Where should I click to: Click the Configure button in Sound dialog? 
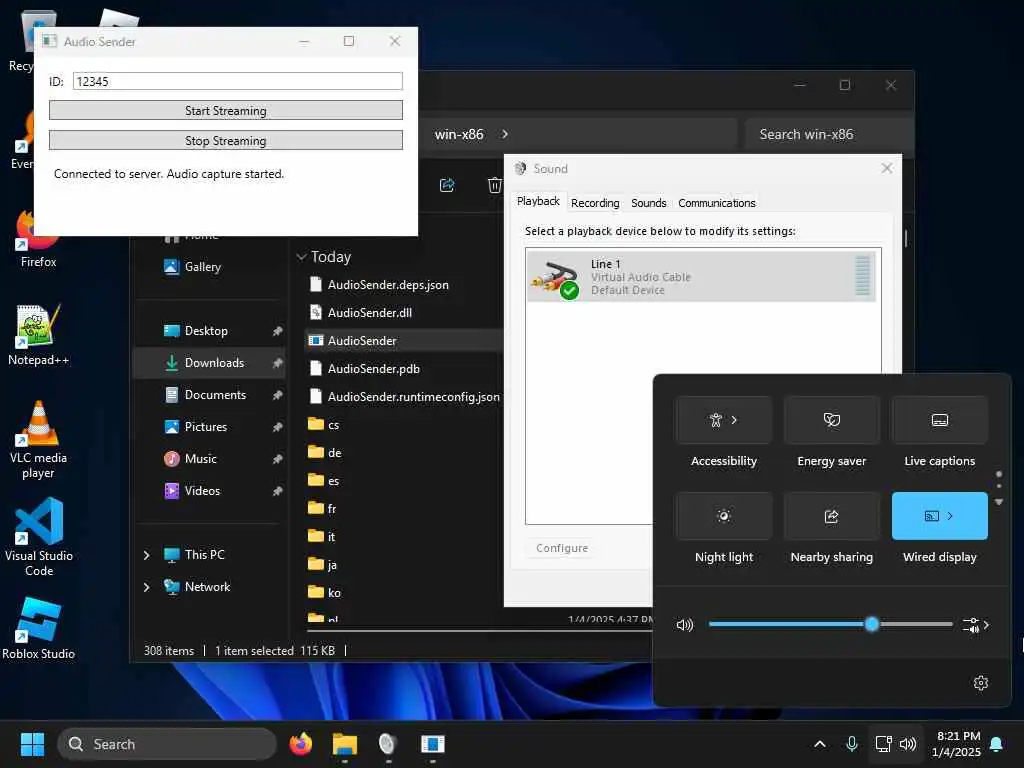pyautogui.click(x=562, y=548)
